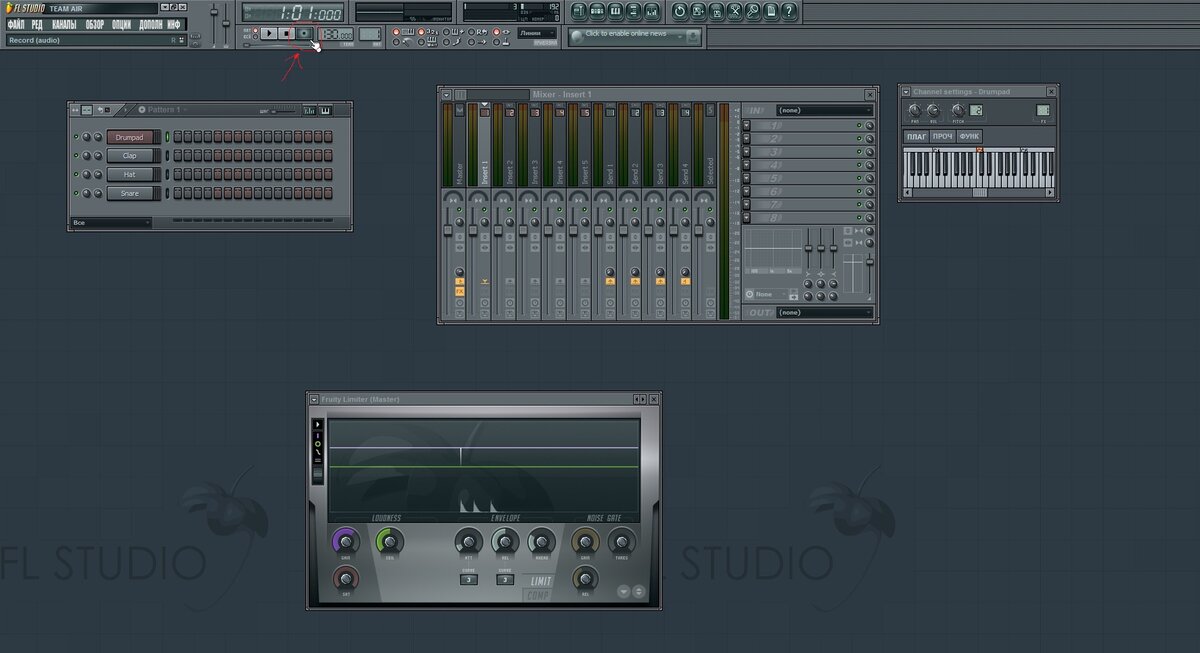Click the Clap channel button

[130, 156]
